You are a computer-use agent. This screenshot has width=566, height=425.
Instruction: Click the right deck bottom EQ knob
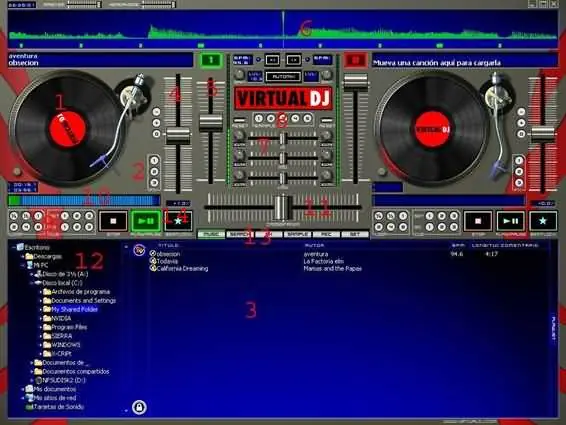coord(327,175)
